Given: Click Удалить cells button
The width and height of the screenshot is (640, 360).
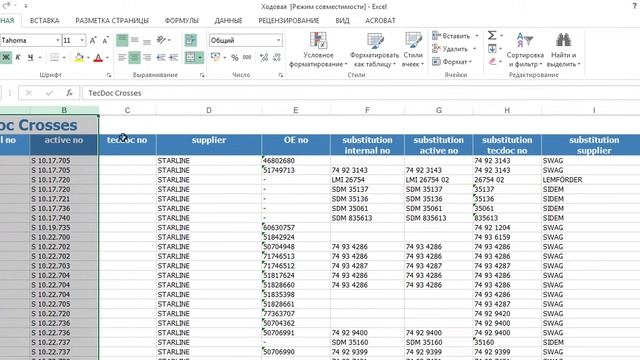Looking at the screenshot, I should [x=450, y=49].
